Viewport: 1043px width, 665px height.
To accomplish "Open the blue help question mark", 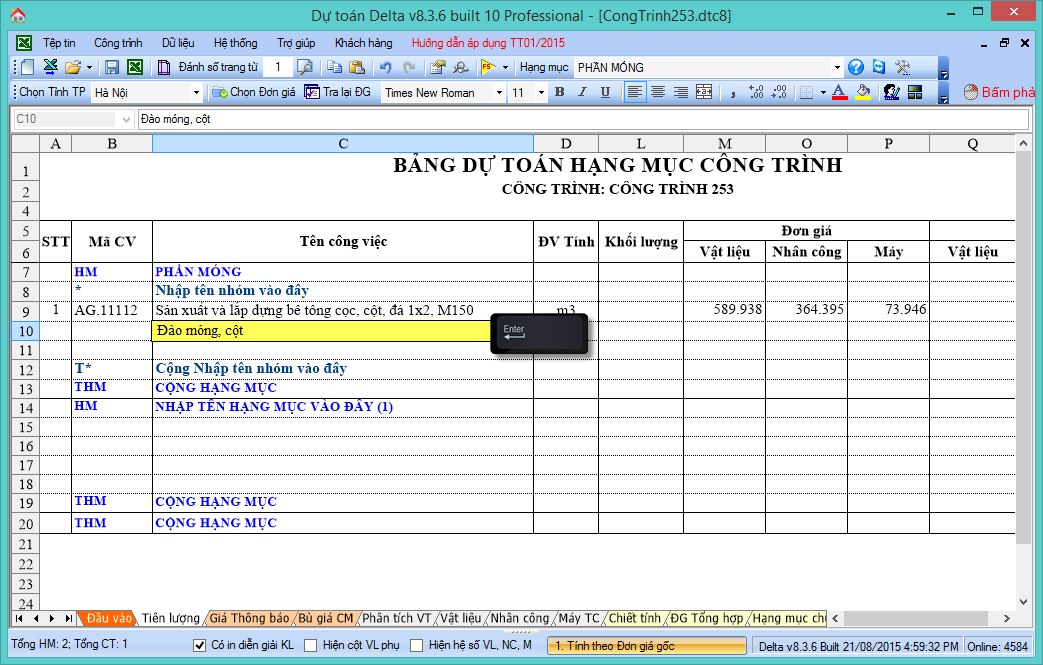I will tap(856, 67).
